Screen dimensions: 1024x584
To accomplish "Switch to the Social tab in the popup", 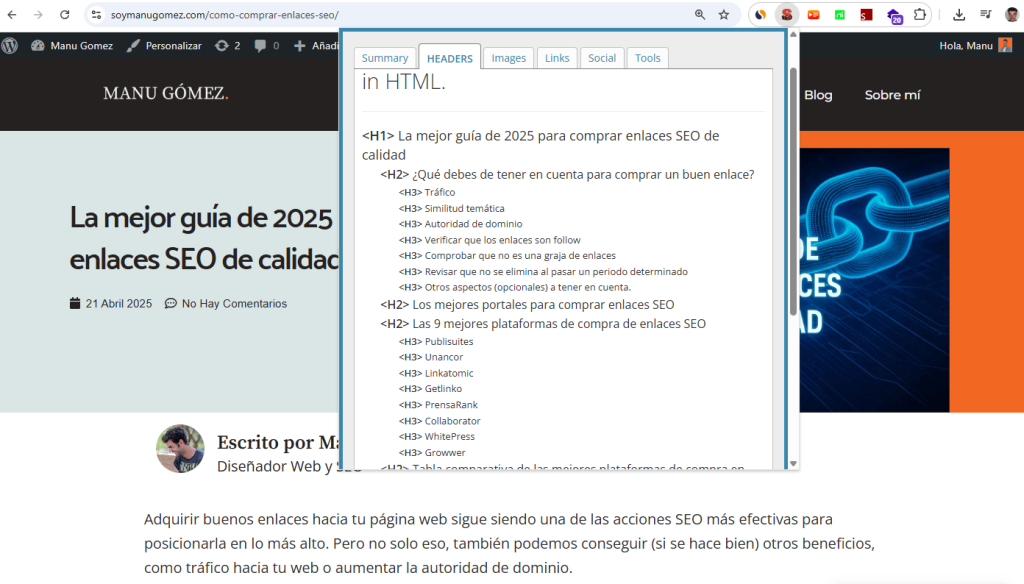I will click(x=602, y=57).
